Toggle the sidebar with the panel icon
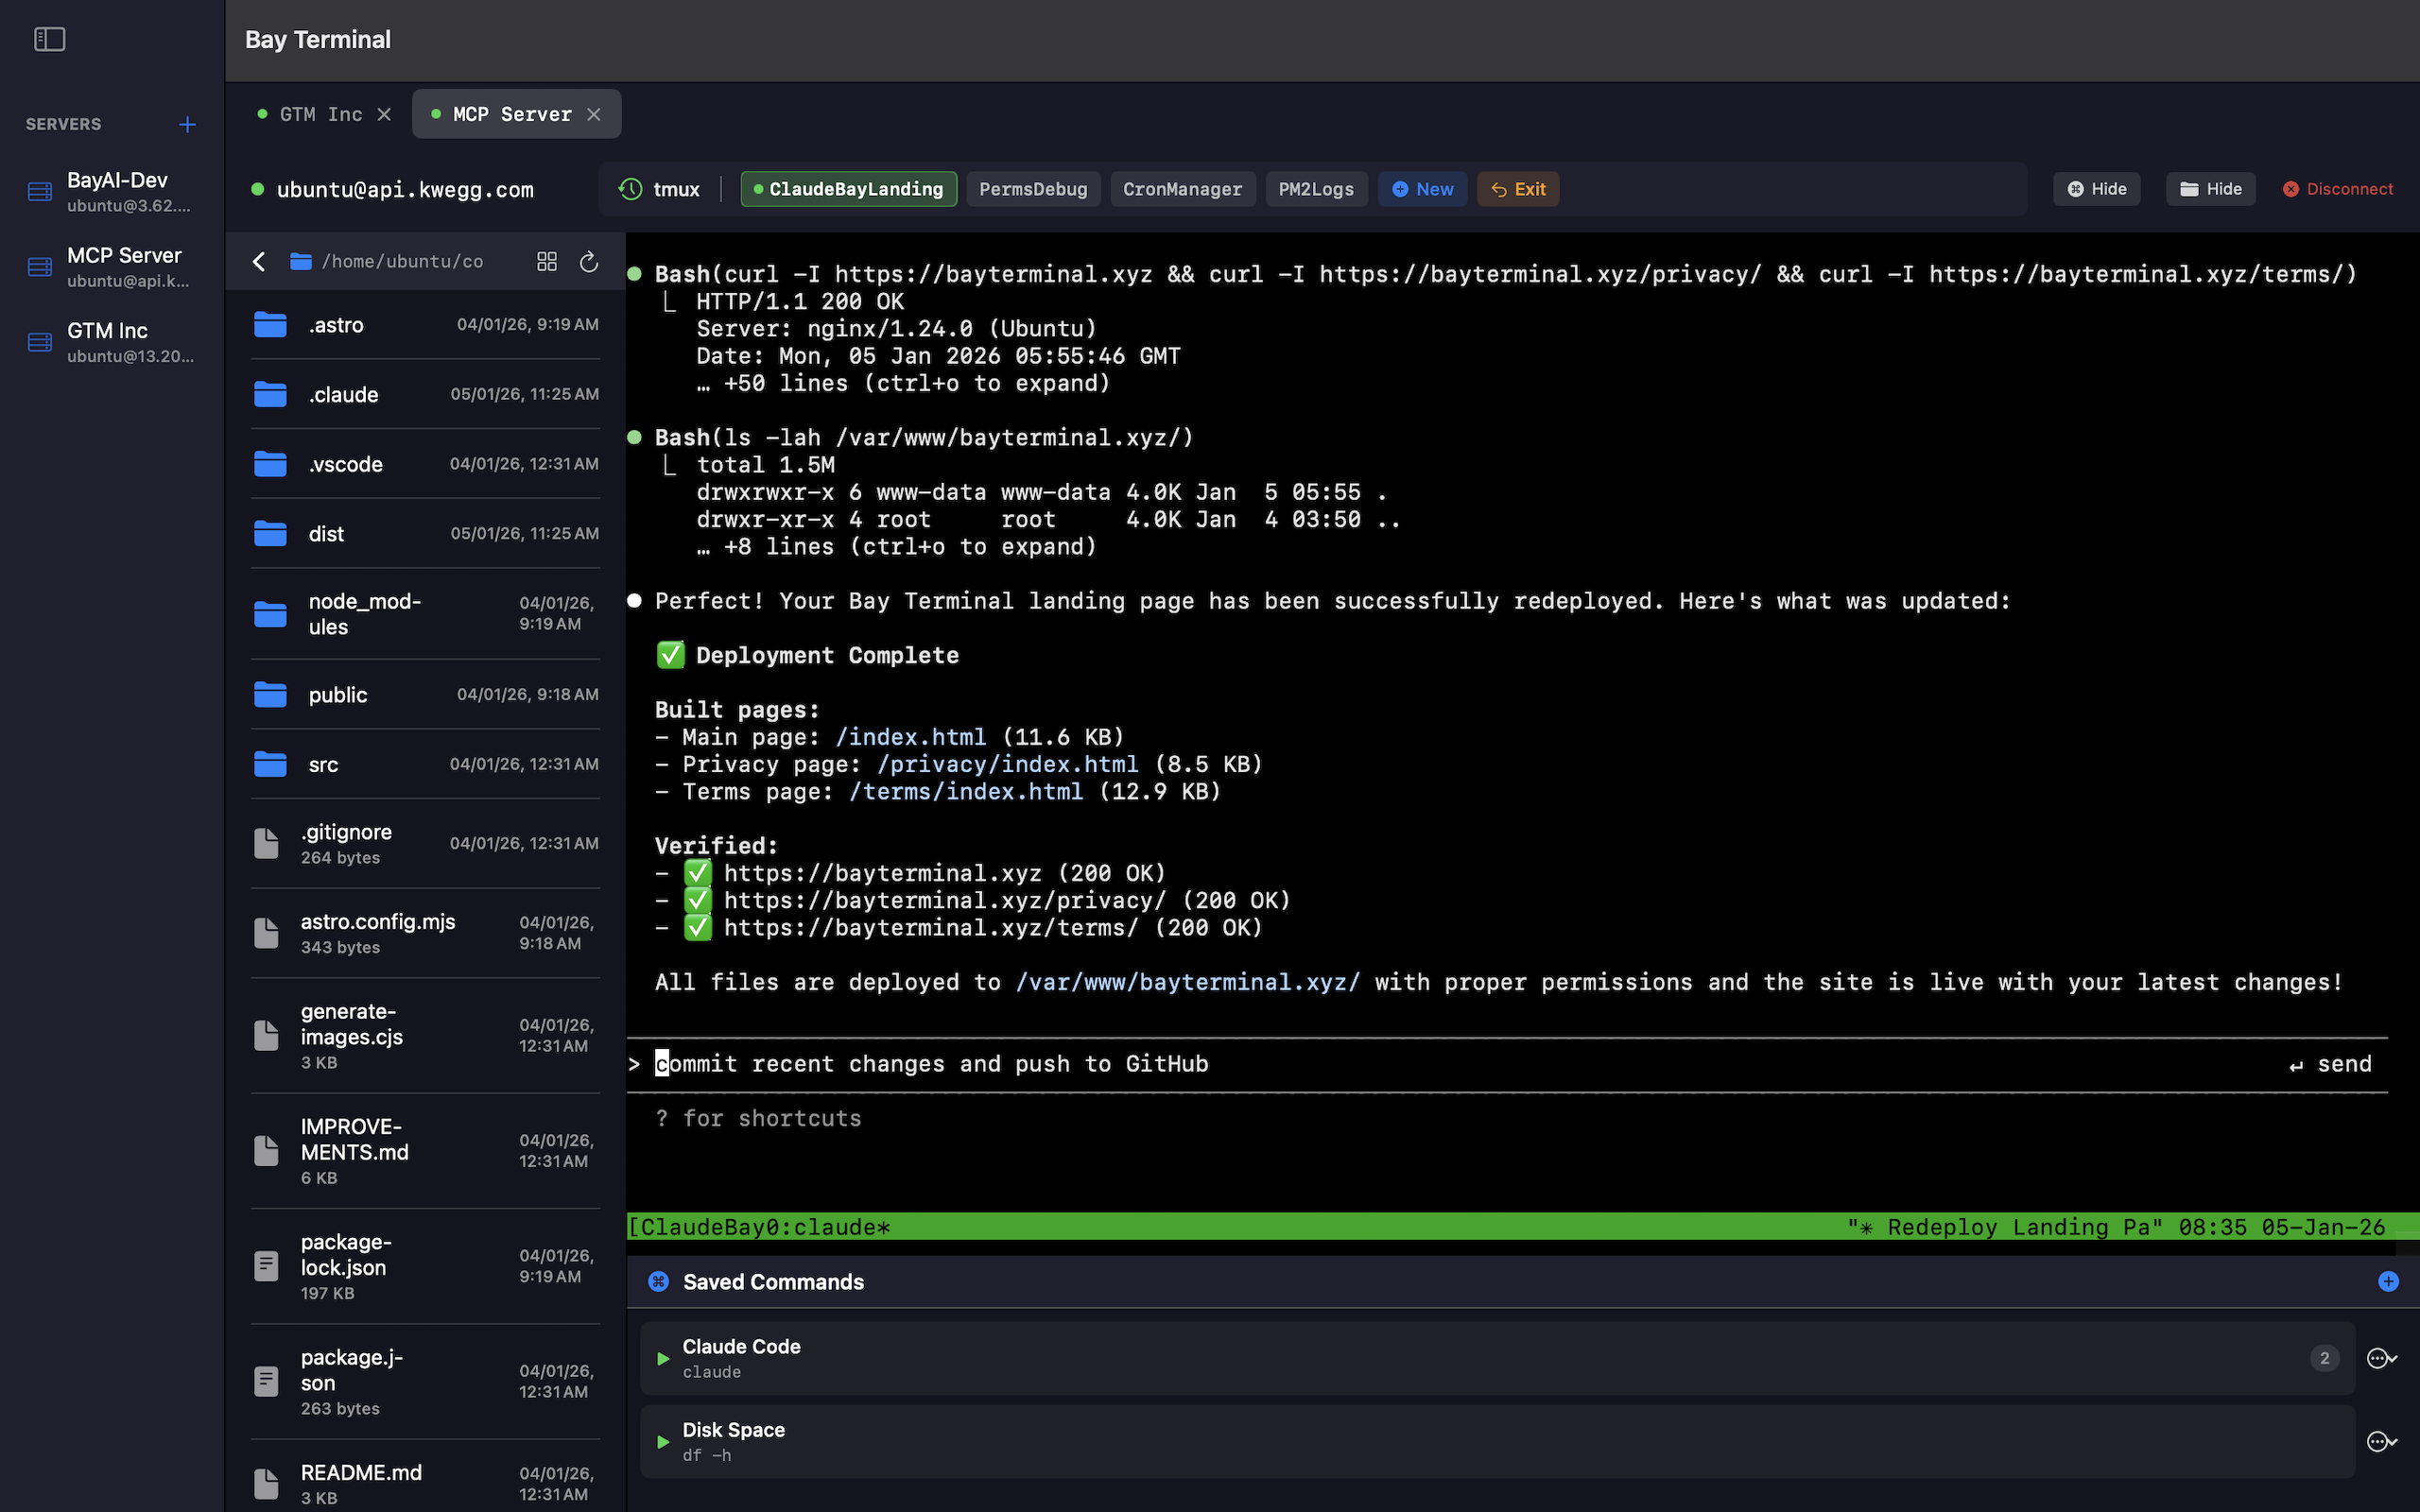This screenshot has height=1512, width=2420. pos(50,39)
